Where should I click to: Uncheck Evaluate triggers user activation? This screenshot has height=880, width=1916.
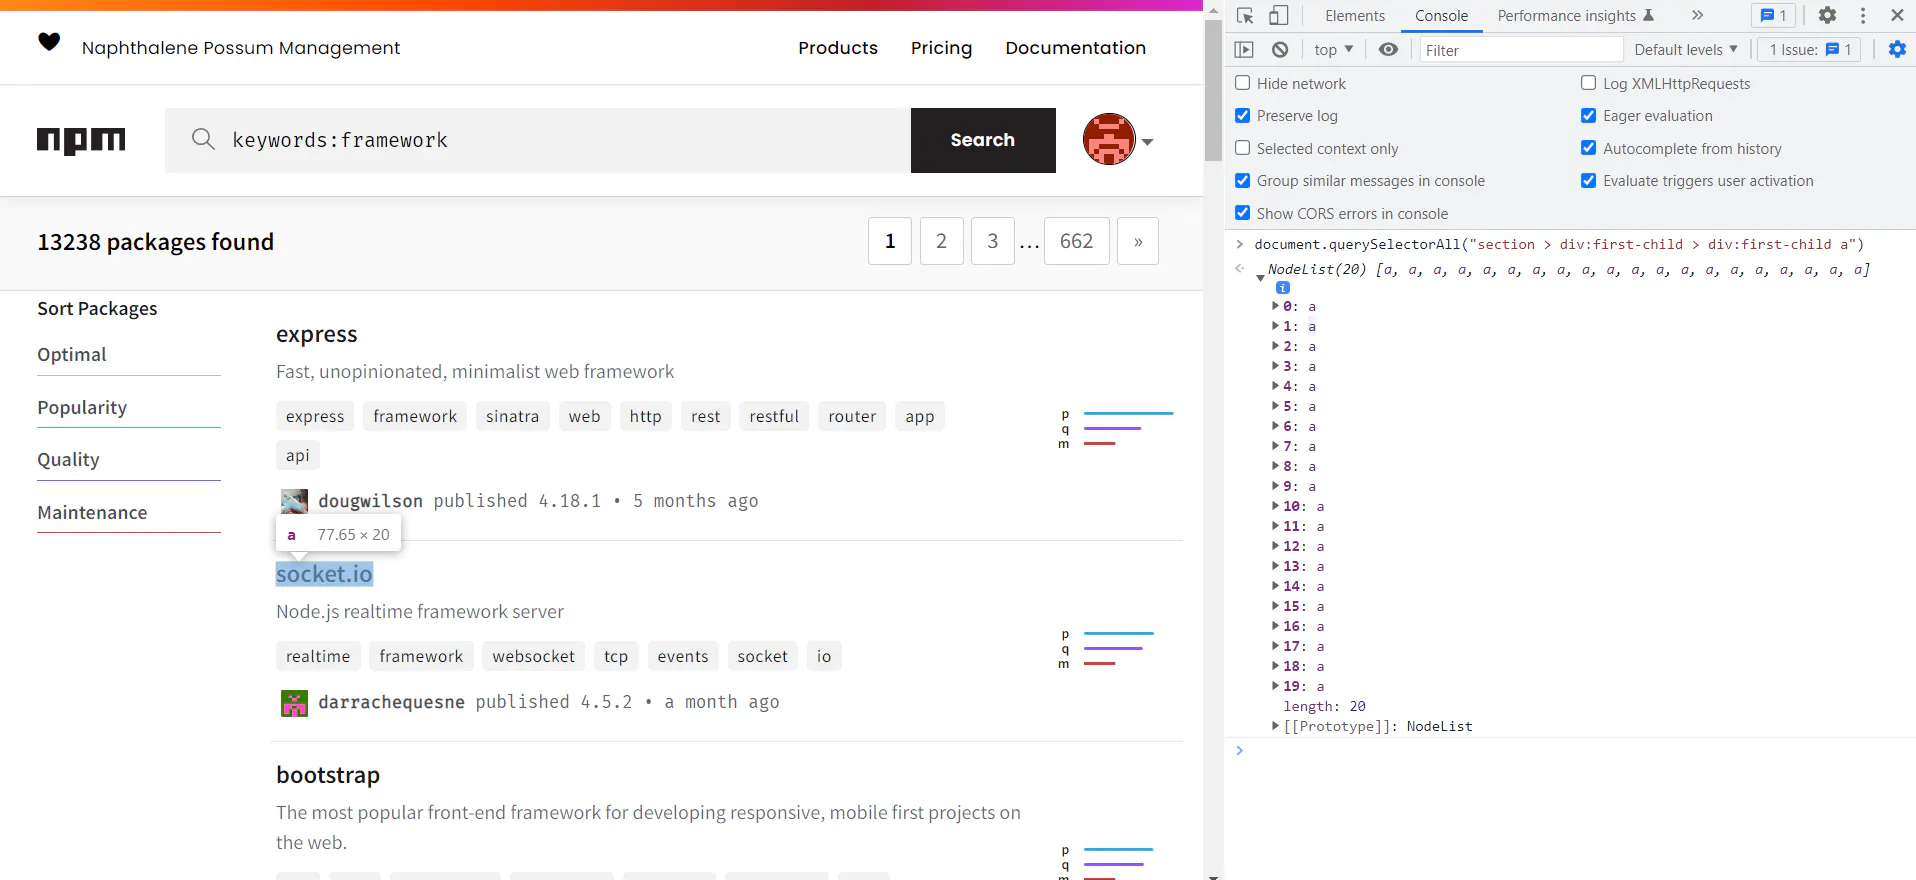click(1588, 180)
